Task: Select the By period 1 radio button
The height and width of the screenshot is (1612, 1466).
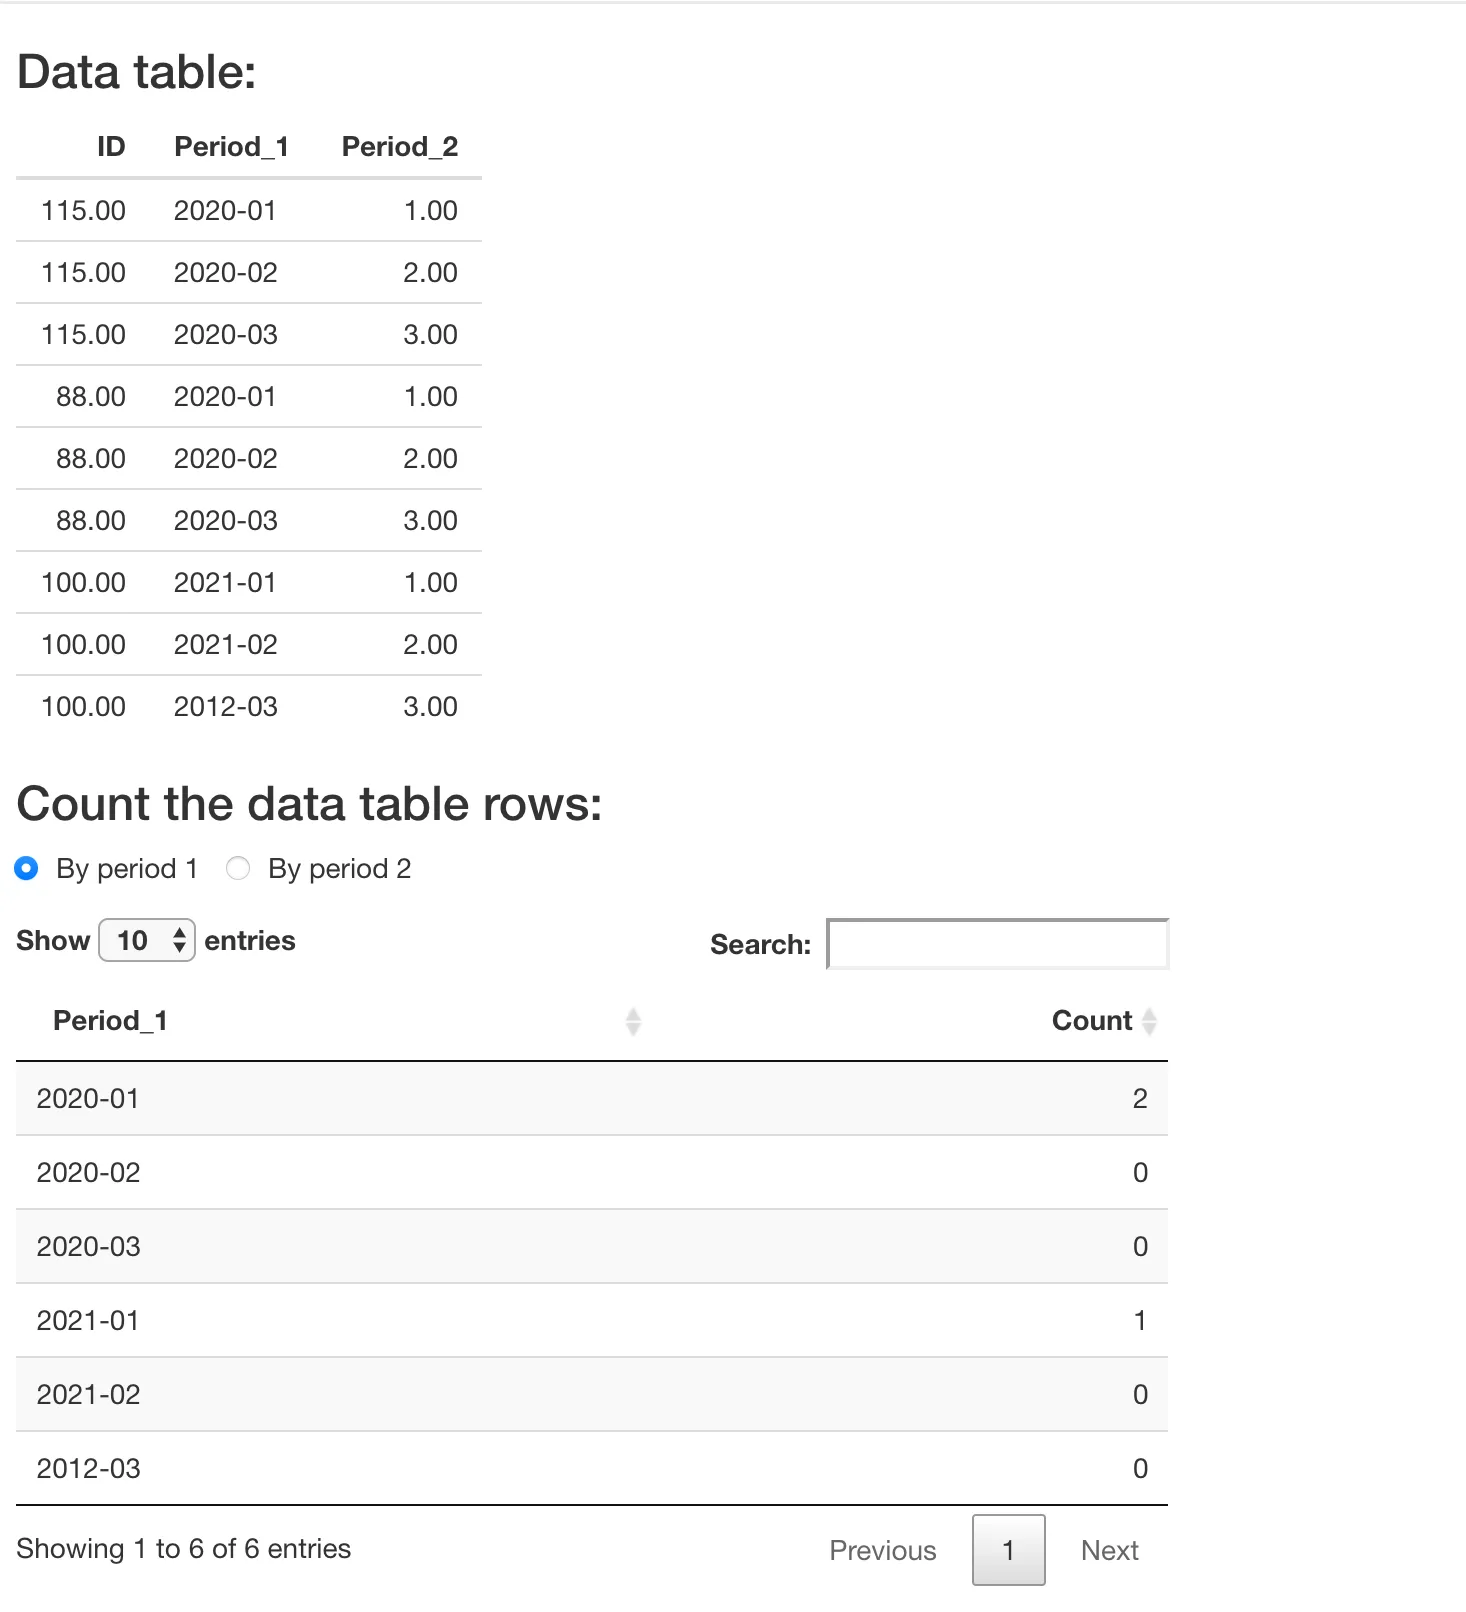Action: (27, 868)
